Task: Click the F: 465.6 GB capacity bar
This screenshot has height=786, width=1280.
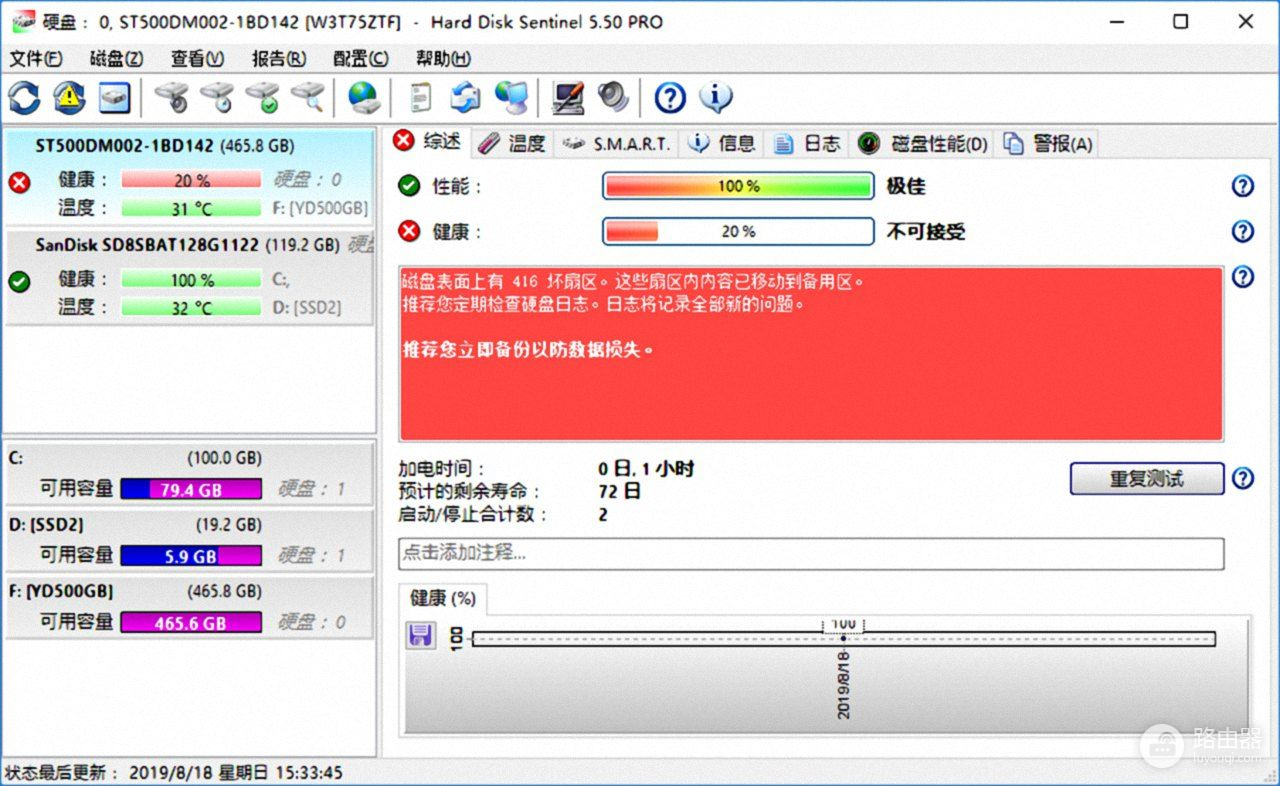Action: tap(191, 622)
